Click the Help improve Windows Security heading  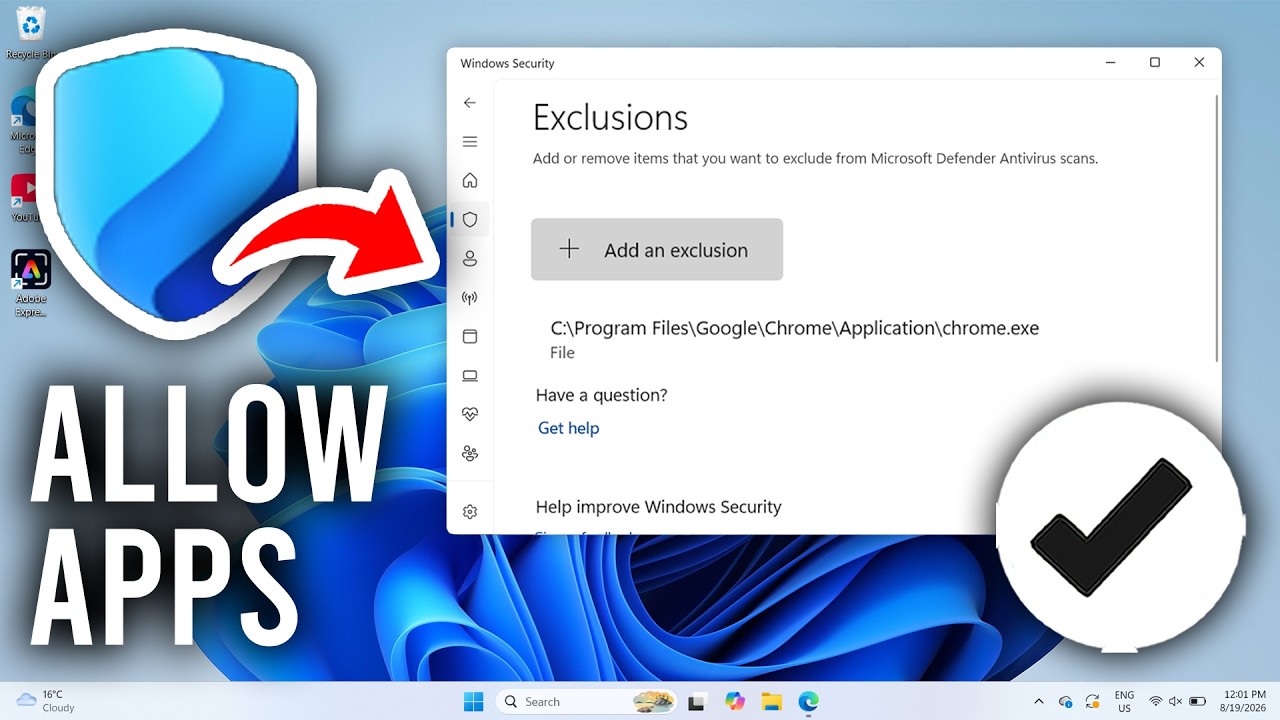658,507
